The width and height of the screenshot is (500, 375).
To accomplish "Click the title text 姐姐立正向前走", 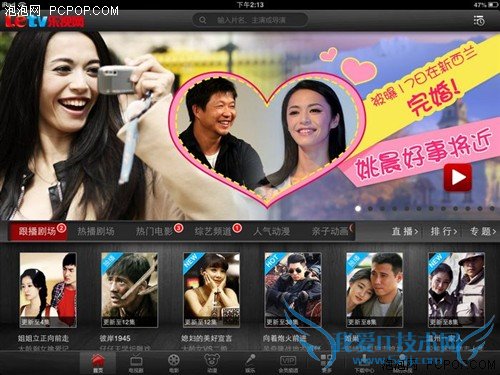I will (43, 338).
